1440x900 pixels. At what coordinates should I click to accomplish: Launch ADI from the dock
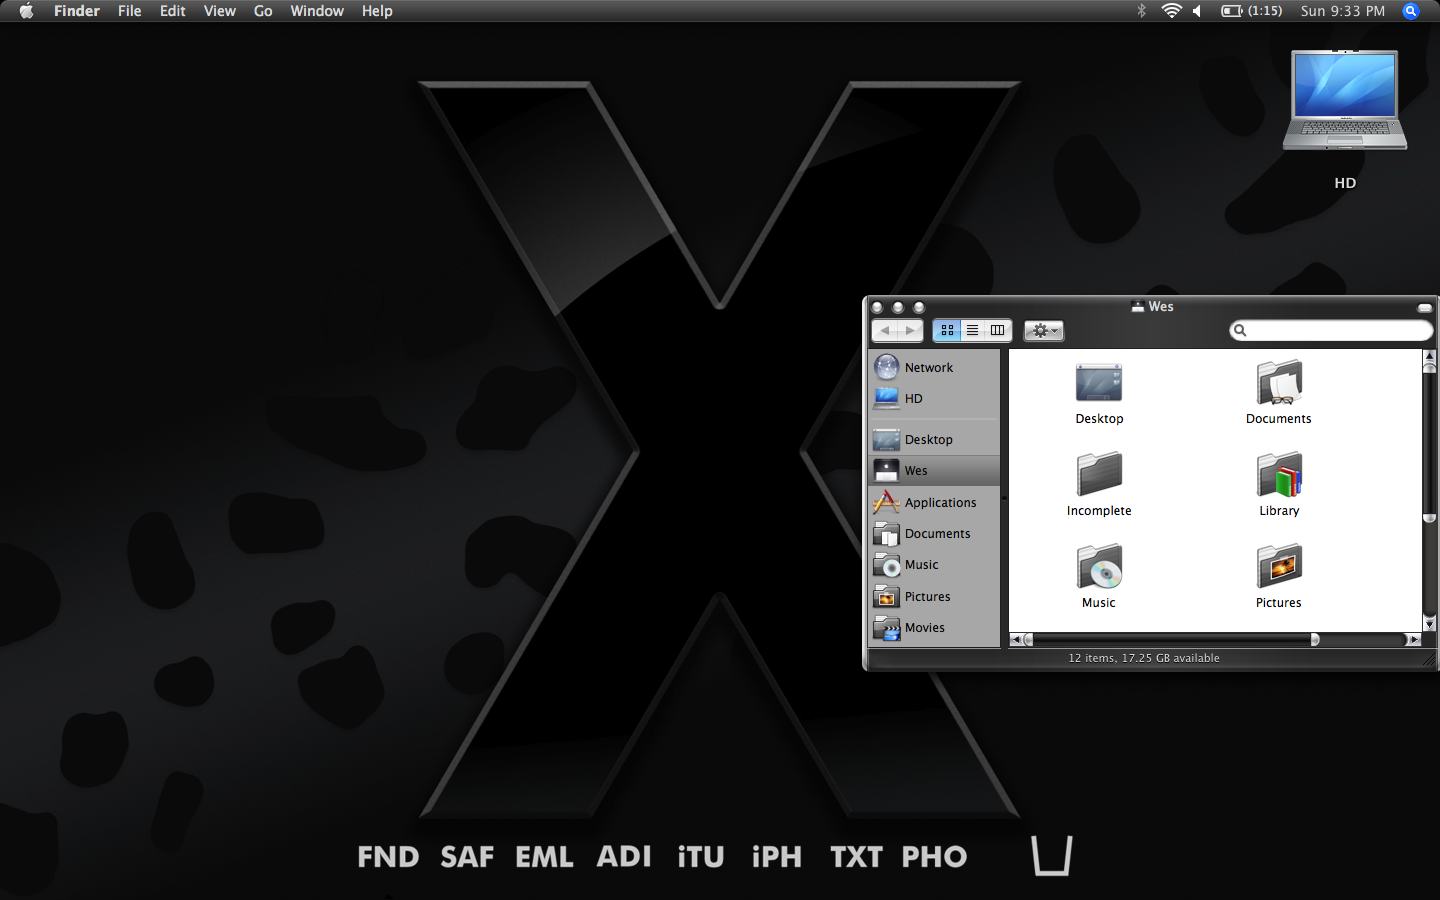tap(624, 857)
